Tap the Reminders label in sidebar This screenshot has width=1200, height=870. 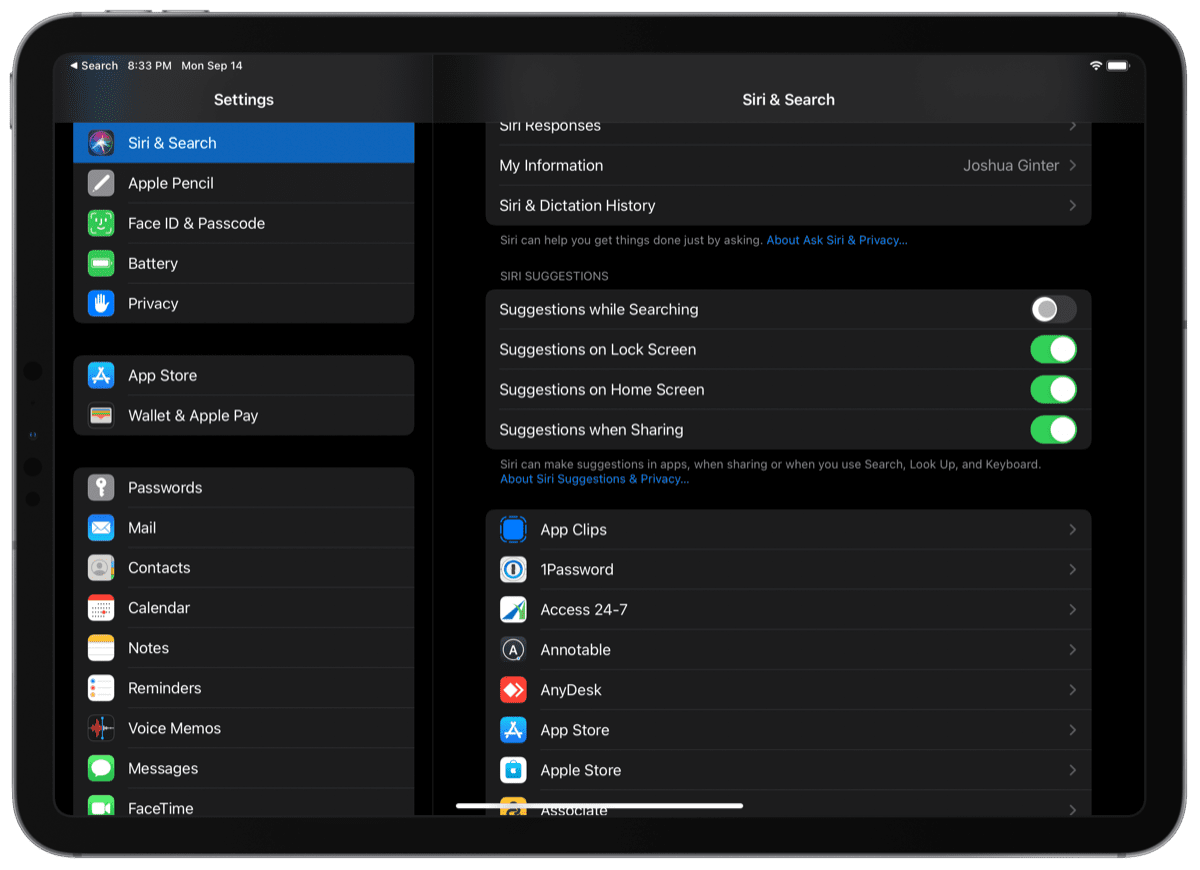[x=164, y=688]
